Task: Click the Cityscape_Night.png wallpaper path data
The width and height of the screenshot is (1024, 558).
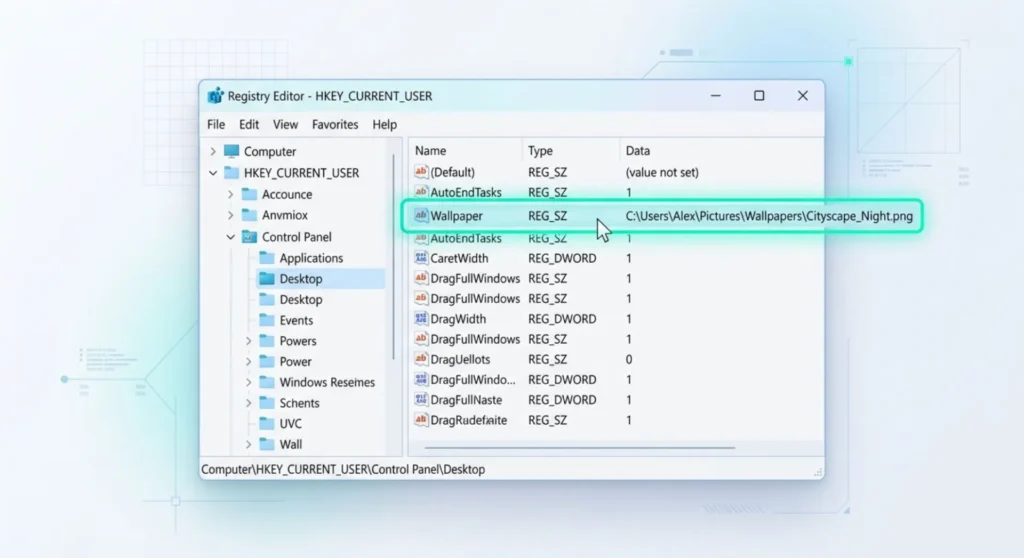Action: [x=769, y=216]
